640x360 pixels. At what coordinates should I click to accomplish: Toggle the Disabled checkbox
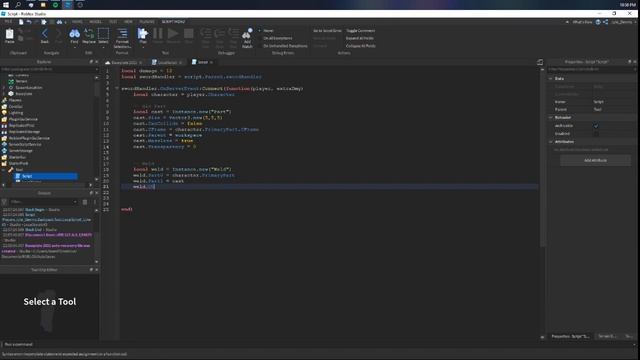[596, 134]
